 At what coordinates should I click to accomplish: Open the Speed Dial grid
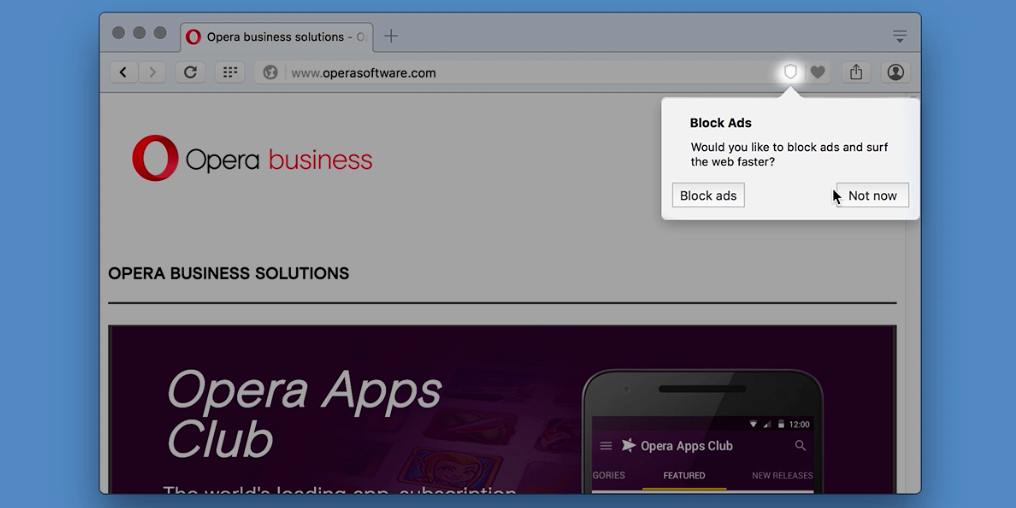[230, 72]
